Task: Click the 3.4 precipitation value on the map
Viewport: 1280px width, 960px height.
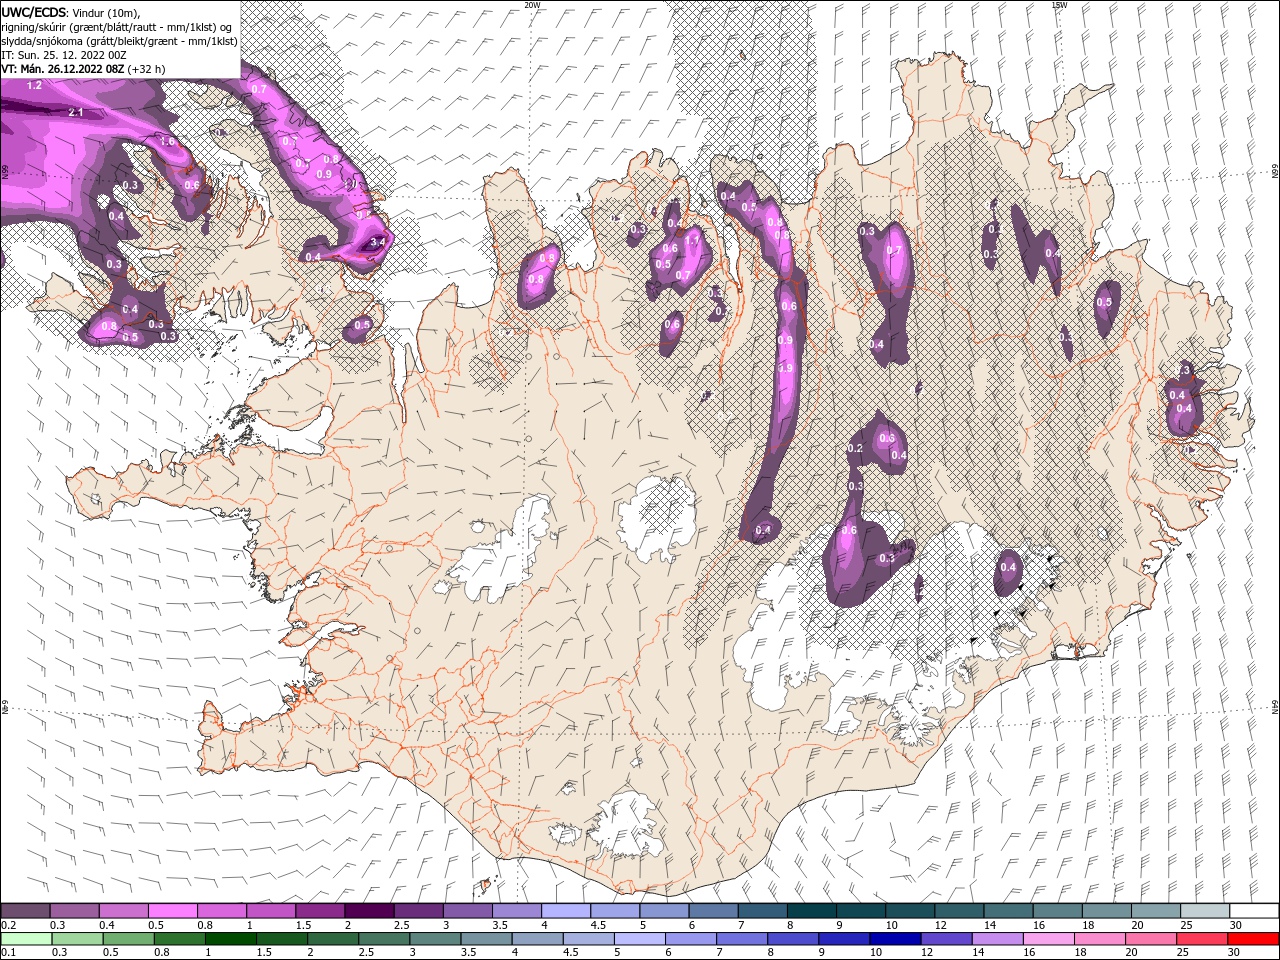Action: pyautogui.click(x=377, y=242)
